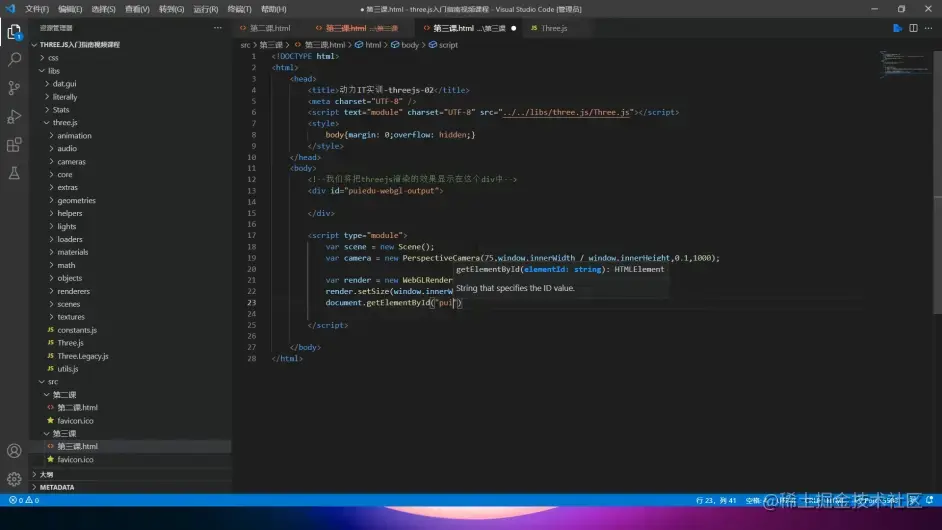Viewport: 942px width, 530px height.
Task: Click the code minimap preview
Action: pos(904,65)
